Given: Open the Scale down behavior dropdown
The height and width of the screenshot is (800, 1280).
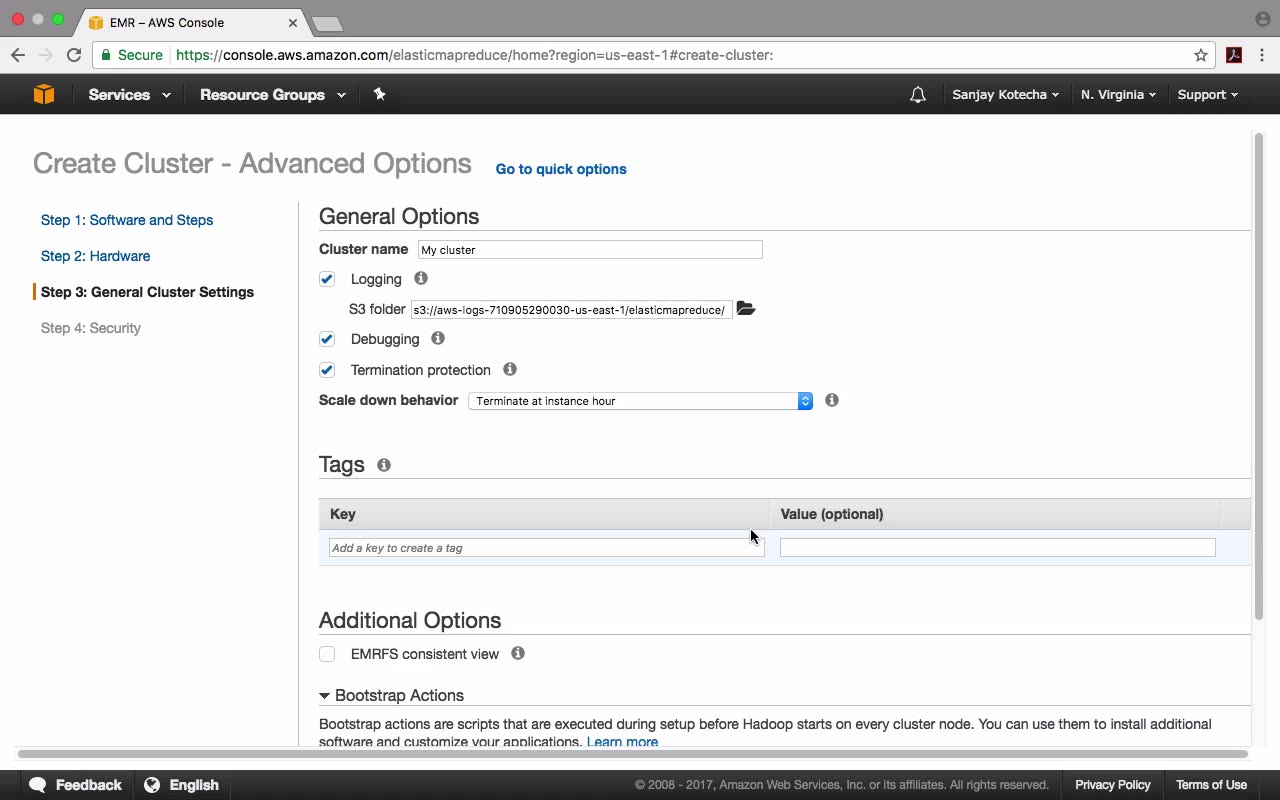Looking at the screenshot, I should click(640, 401).
